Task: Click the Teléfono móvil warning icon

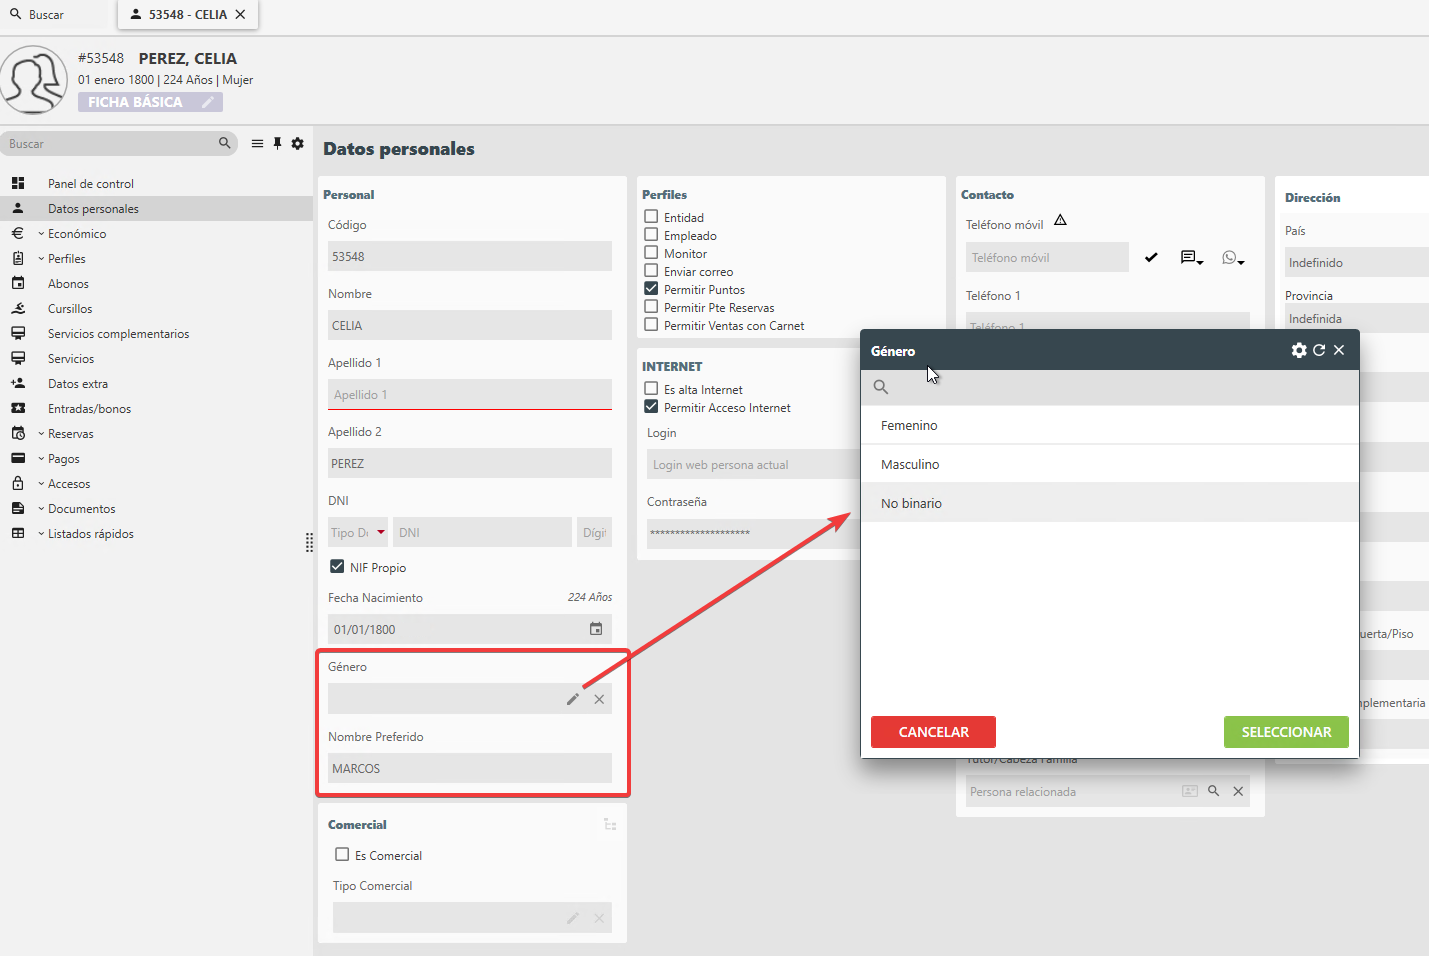Action: (1061, 221)
